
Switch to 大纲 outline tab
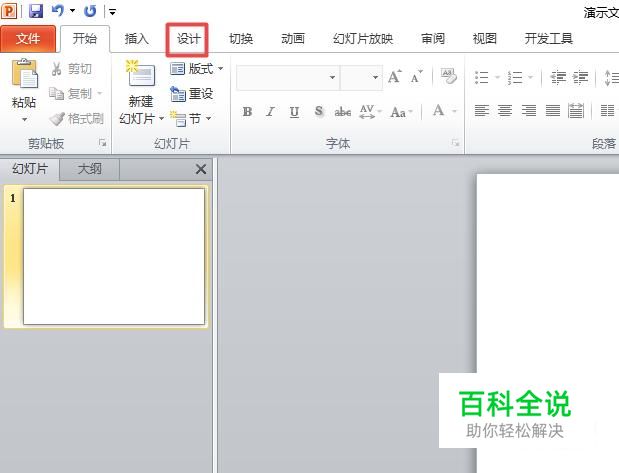pyautogui.click(x=90, y=169)
